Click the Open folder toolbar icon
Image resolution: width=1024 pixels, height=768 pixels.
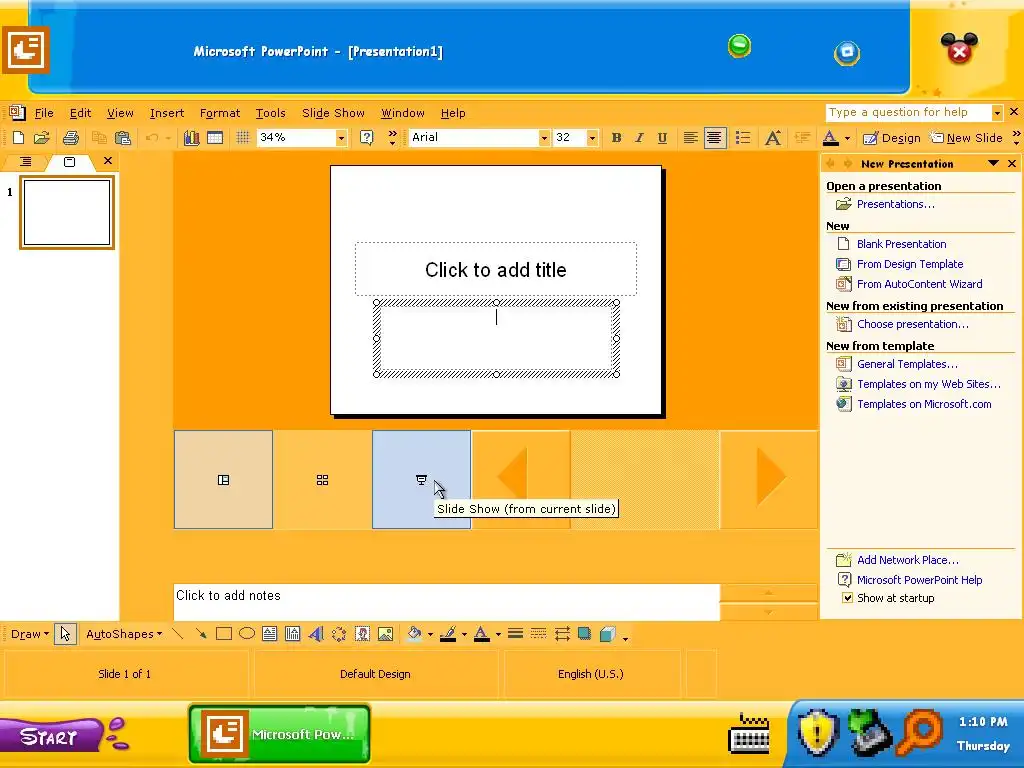click(x=42, y=138)
